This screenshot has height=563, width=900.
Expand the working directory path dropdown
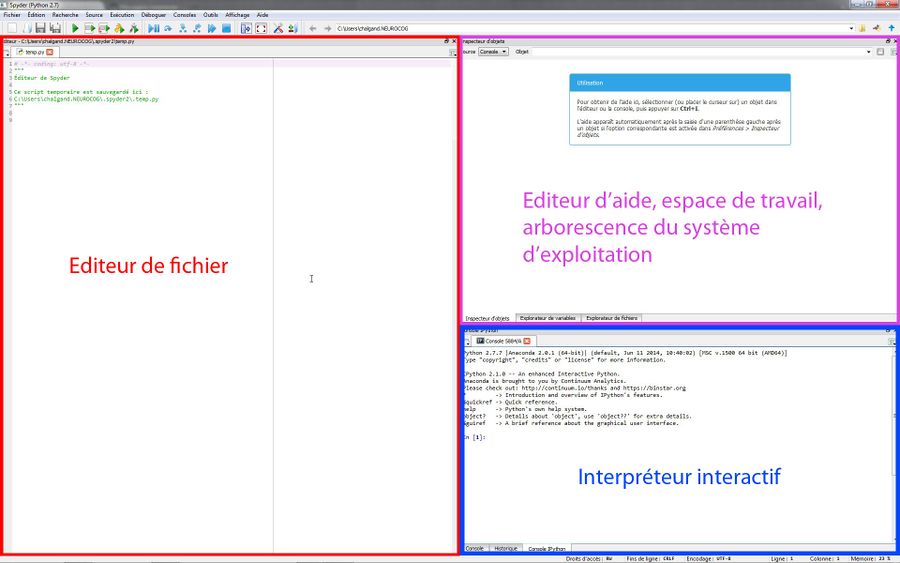pos(850,29)
